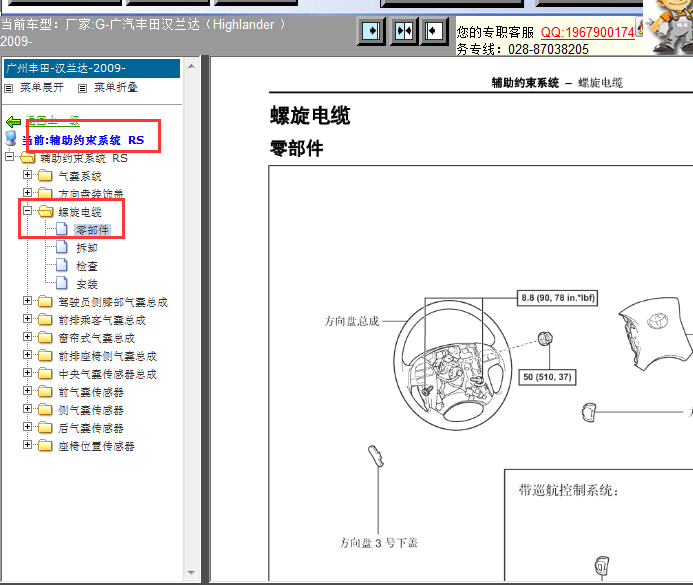Click the sidebar scroll down arrow
Viewport: 693px width, 585px height.
coord(191,573)
